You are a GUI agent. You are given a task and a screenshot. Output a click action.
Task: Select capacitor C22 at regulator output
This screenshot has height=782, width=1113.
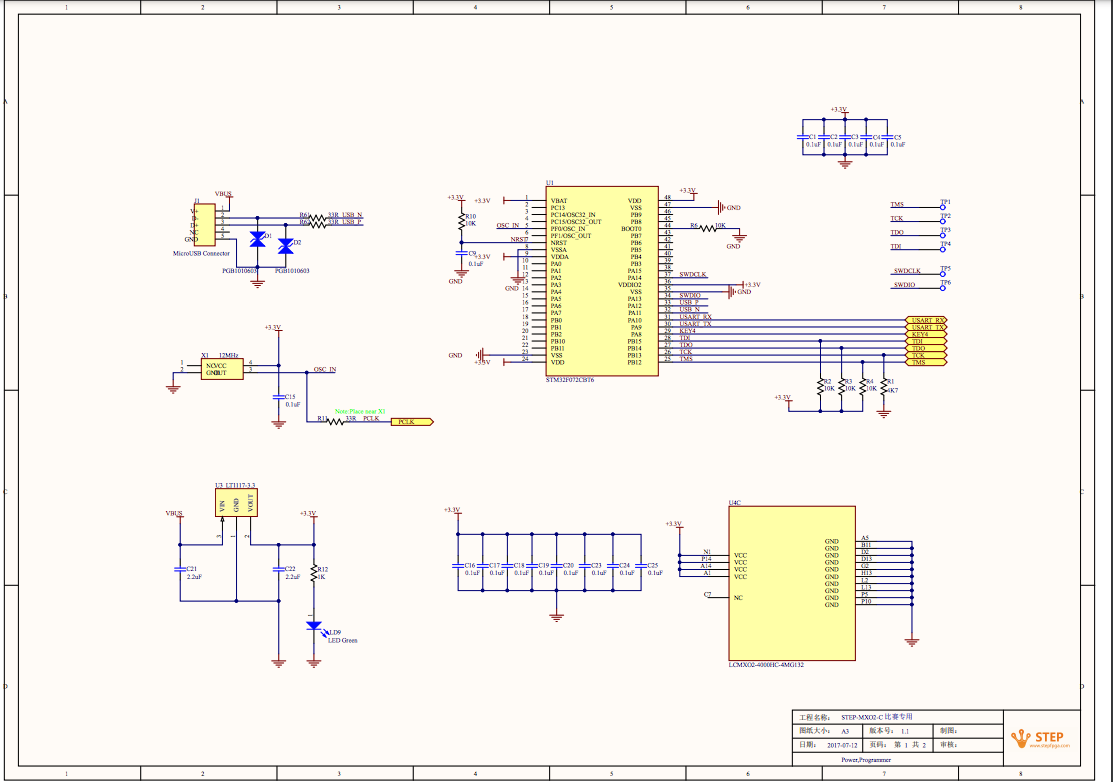point(278,569)
